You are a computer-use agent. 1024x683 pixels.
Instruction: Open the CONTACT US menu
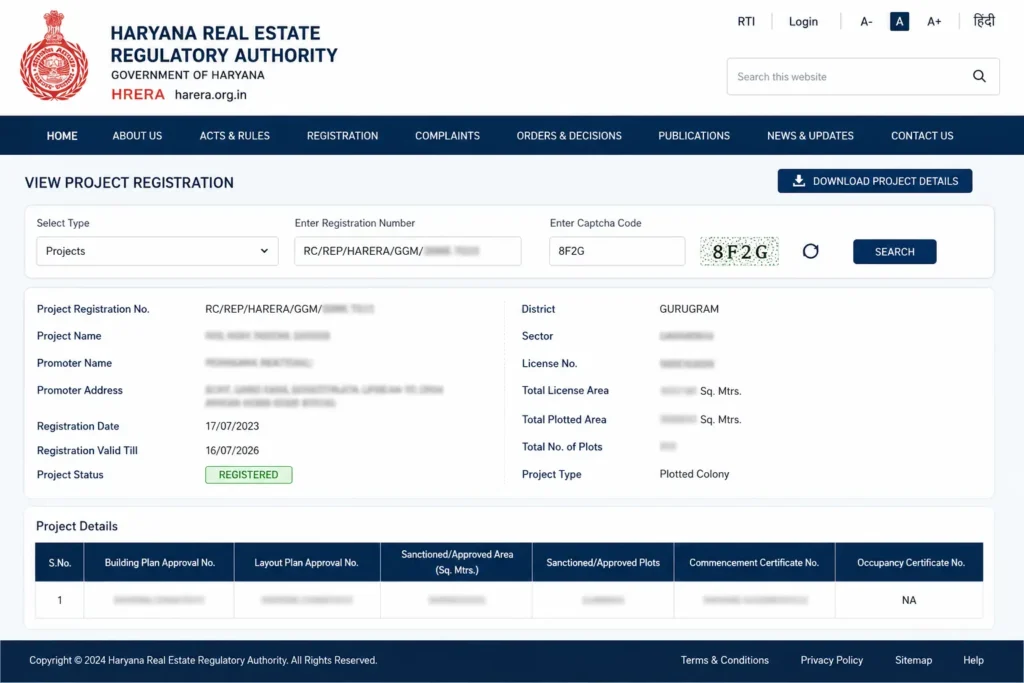coord(922,136)
